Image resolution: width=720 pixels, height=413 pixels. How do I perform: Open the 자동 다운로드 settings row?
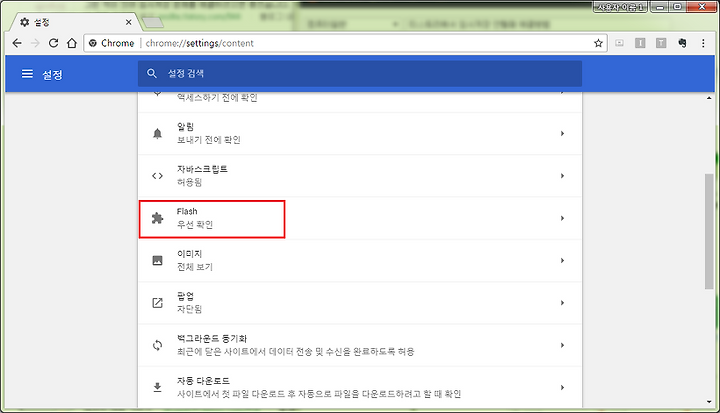point(360,387)
